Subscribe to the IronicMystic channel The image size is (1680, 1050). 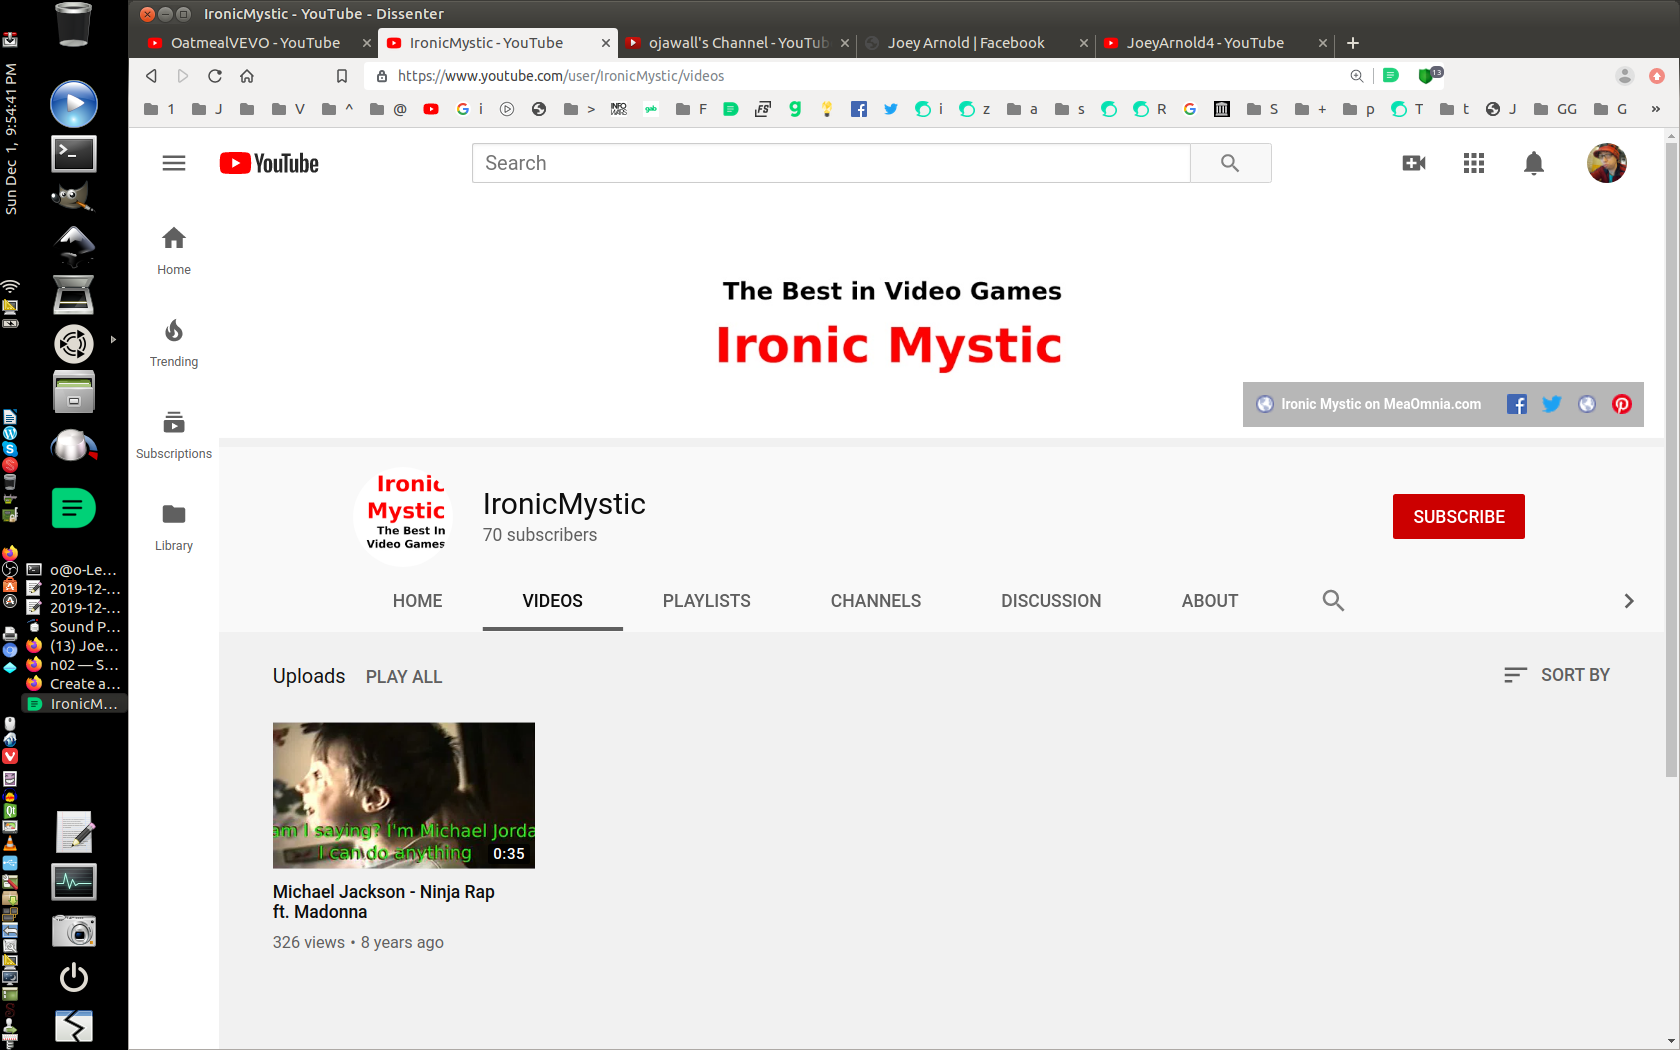(1459, 517)
